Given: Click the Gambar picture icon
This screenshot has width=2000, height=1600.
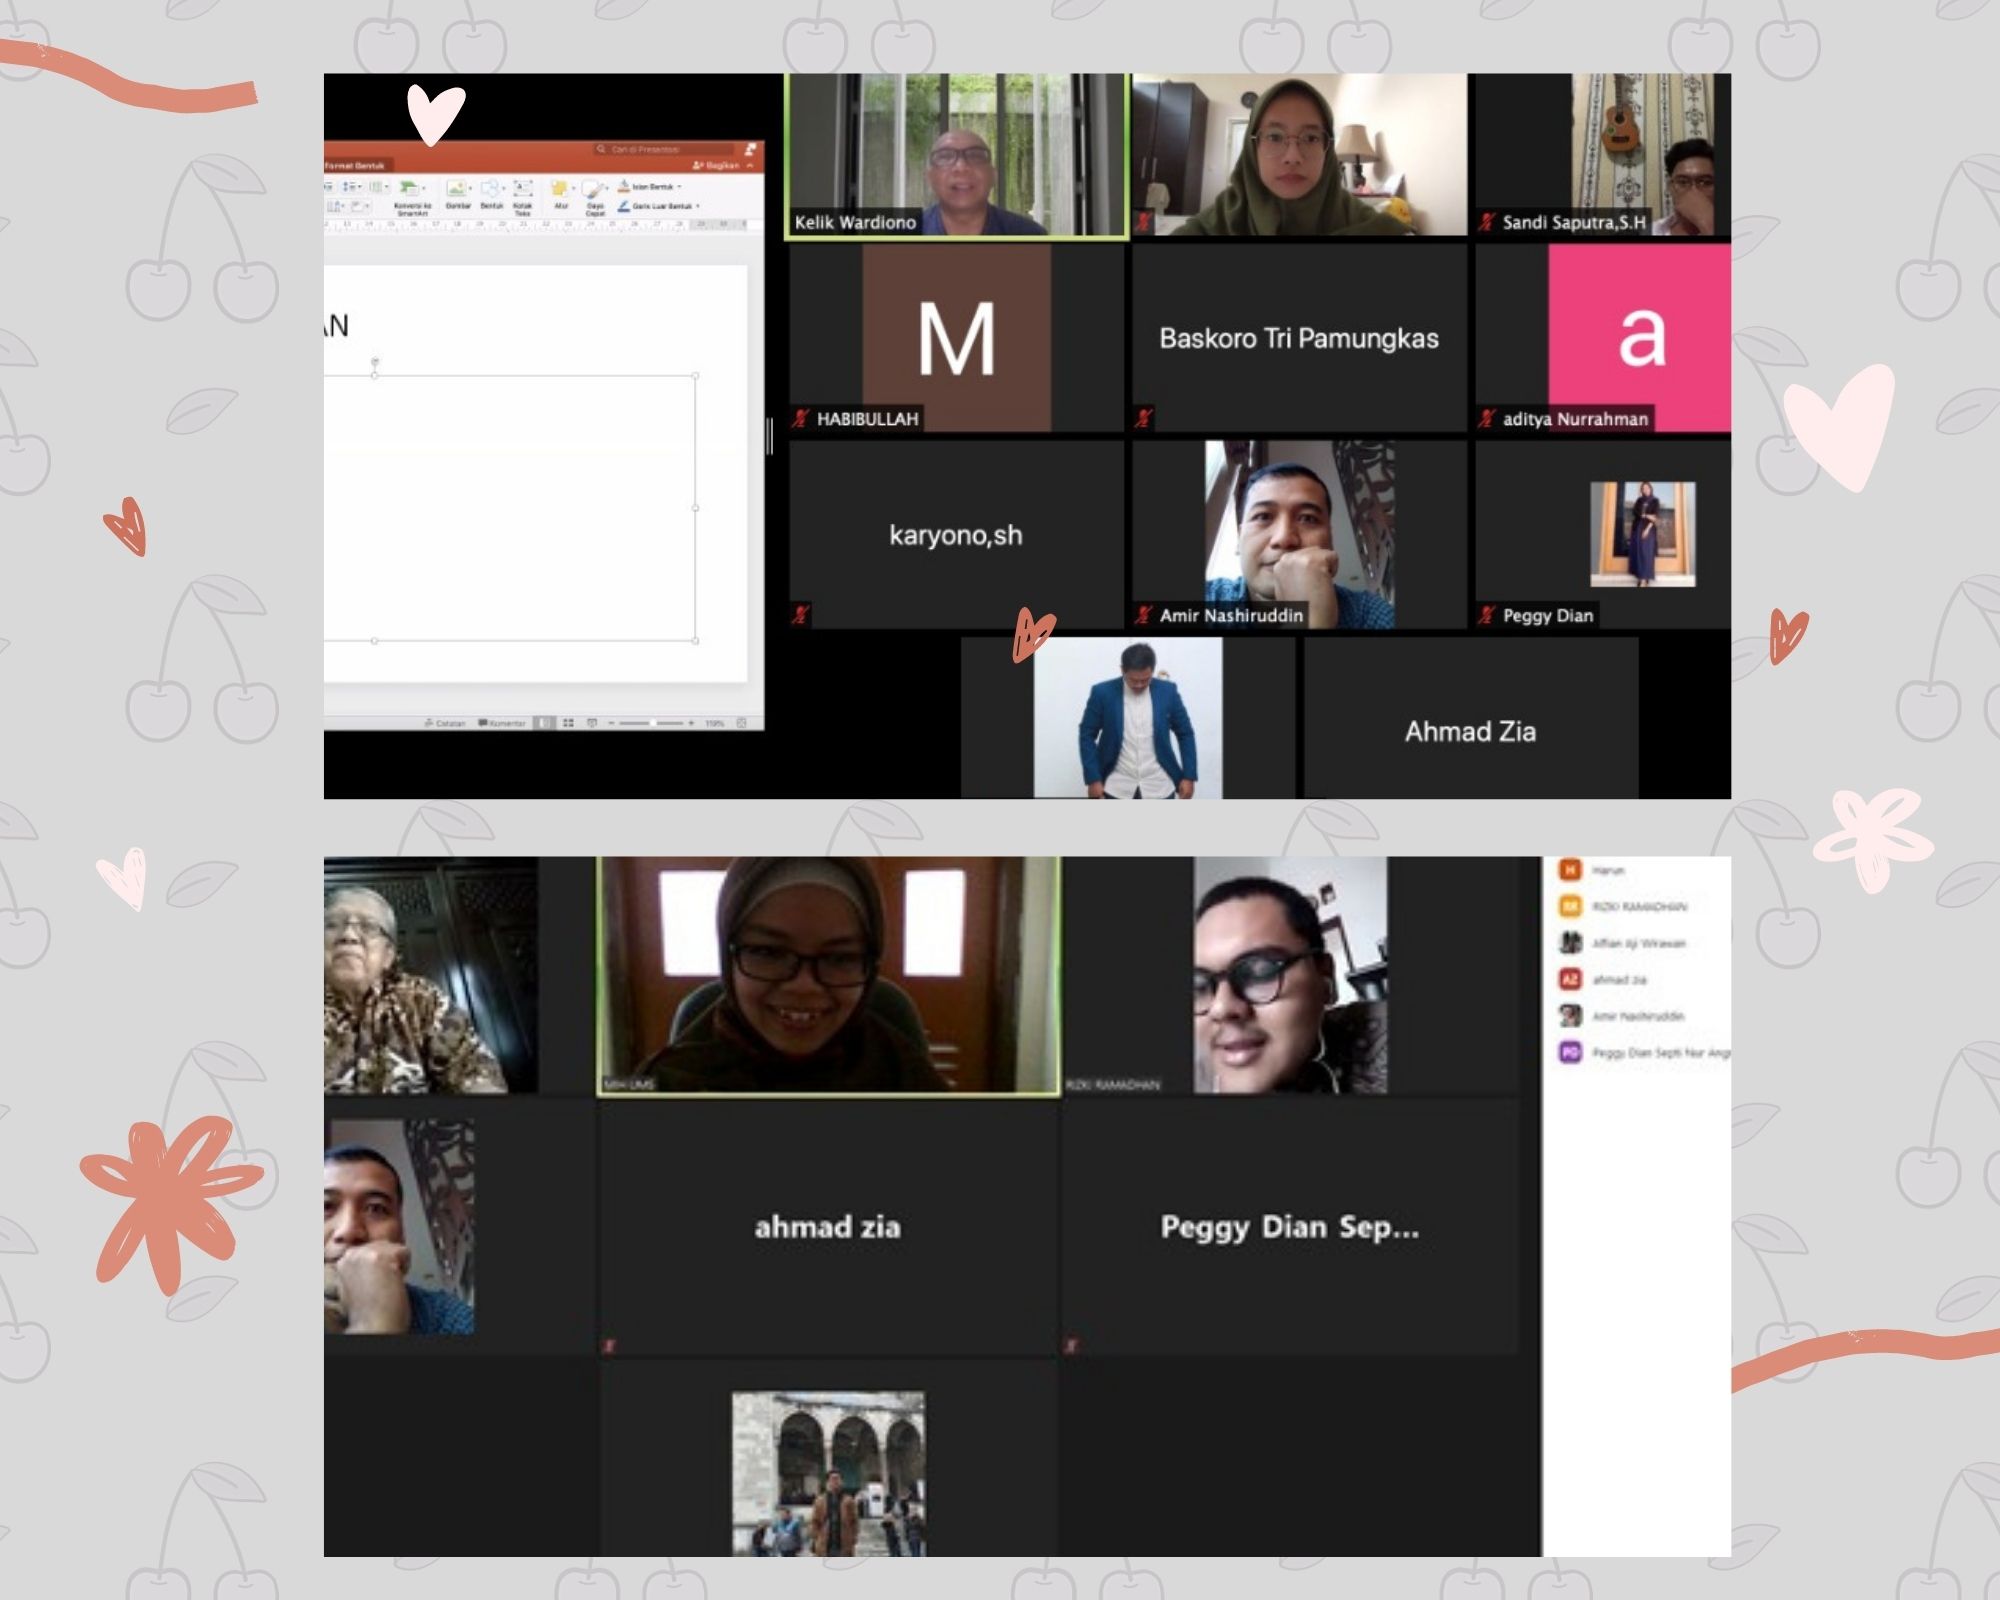Looking at the screenshot, I should [456, 187].
